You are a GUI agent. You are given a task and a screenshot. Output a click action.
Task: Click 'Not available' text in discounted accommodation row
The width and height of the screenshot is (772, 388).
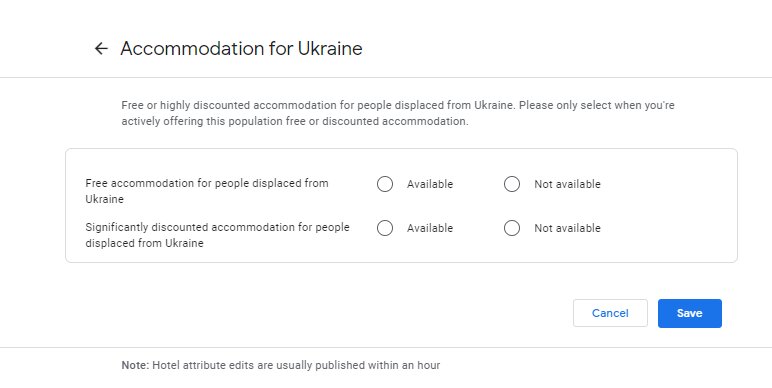point(567,228)
